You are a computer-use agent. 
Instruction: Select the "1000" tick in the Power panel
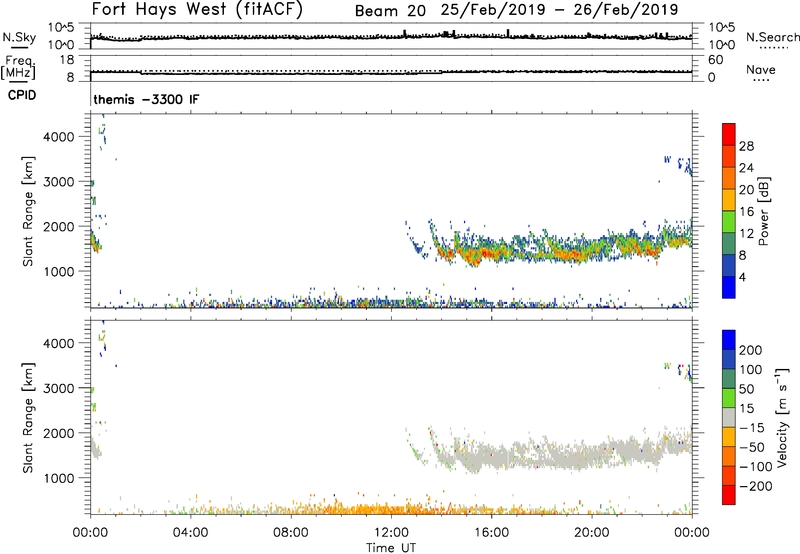coord(59,271)
